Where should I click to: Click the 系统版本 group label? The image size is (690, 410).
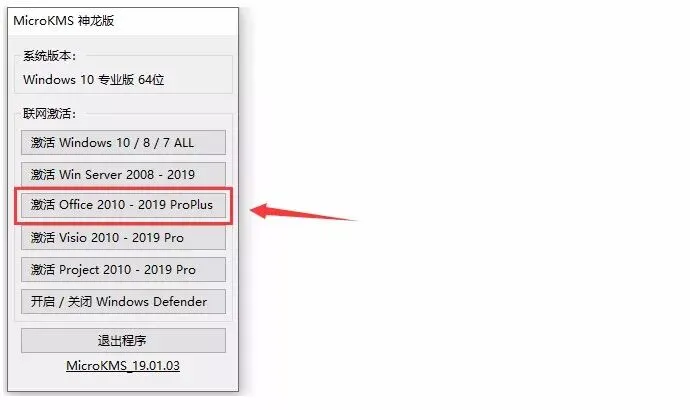[49, 56]
